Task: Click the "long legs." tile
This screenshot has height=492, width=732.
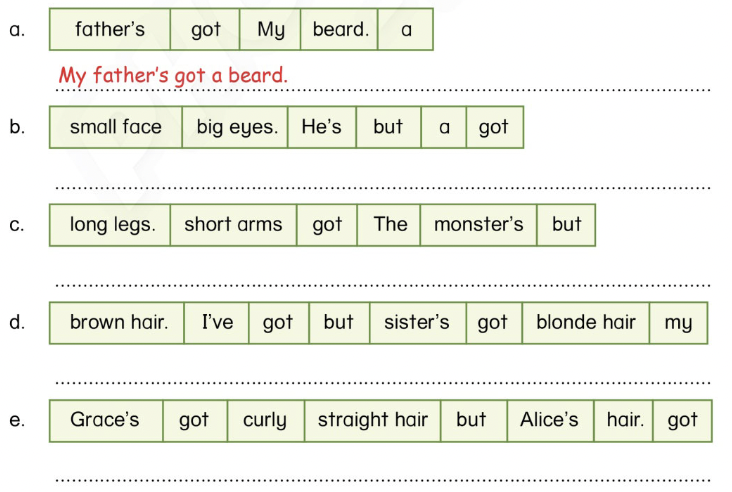Action: coord(112,225)
